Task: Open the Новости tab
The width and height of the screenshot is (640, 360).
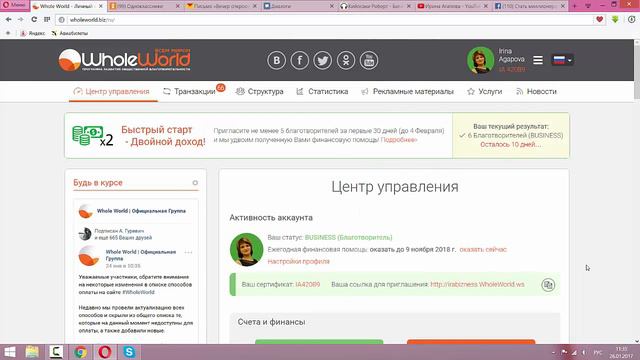Action: [x=536, y=91]
